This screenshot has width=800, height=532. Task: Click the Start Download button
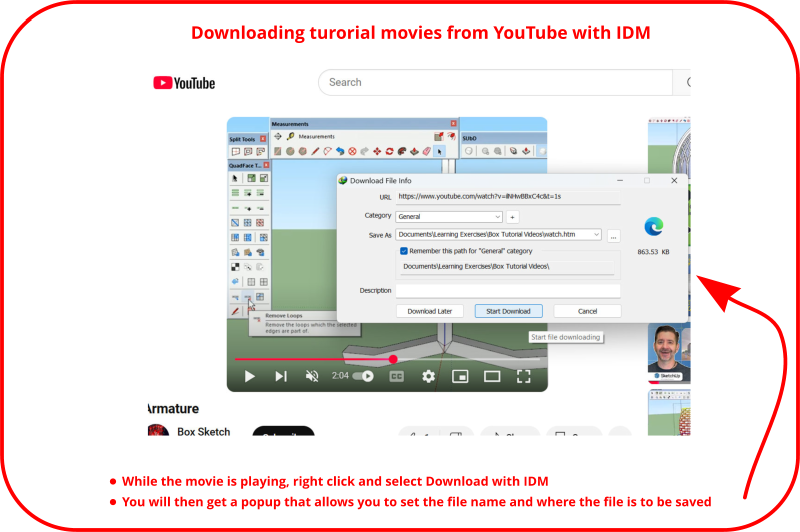pos(508,311)
